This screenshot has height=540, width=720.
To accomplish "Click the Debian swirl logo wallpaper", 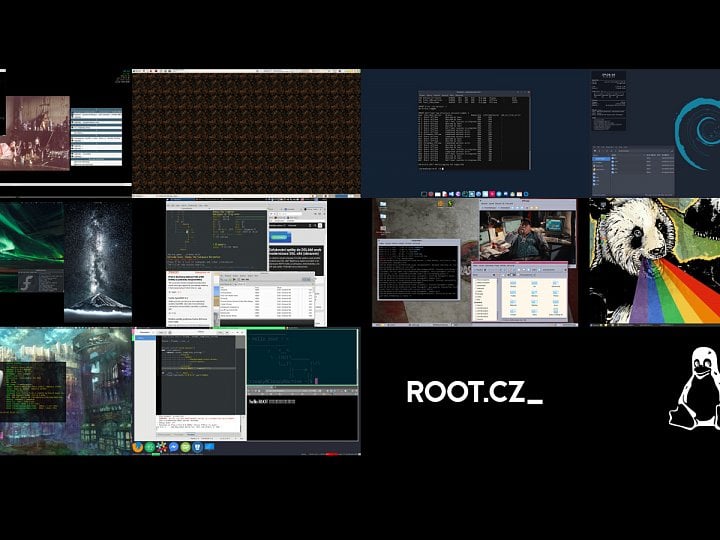I will tap(697, 133).
